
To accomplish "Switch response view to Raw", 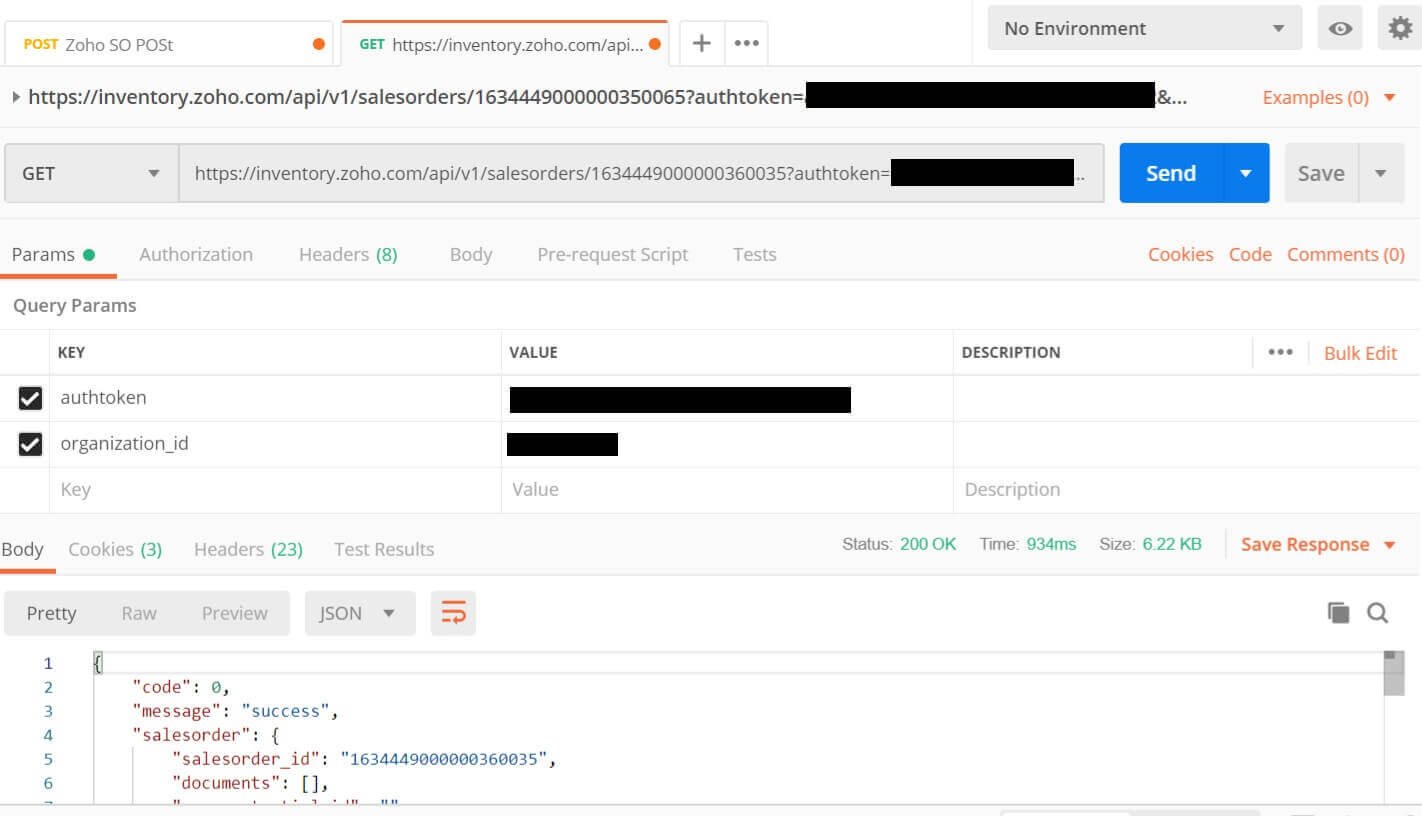I will tap(139, 613).
